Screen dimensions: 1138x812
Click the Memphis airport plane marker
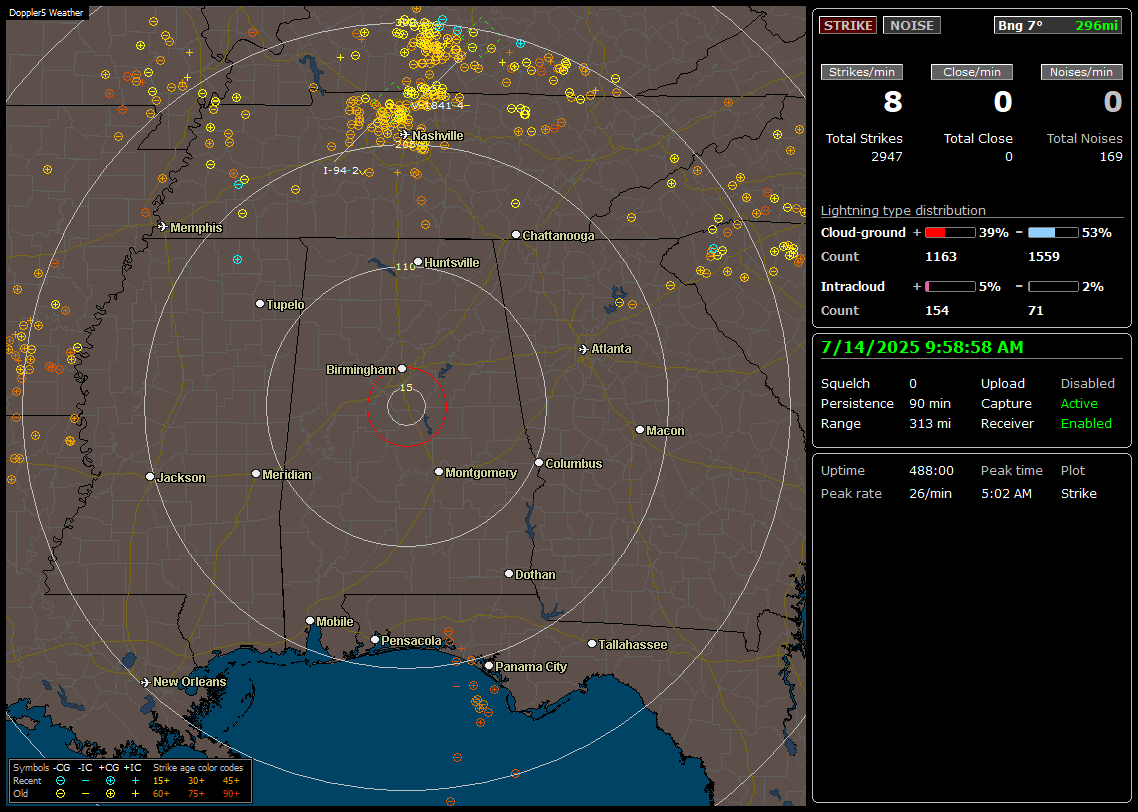point(163,227)
